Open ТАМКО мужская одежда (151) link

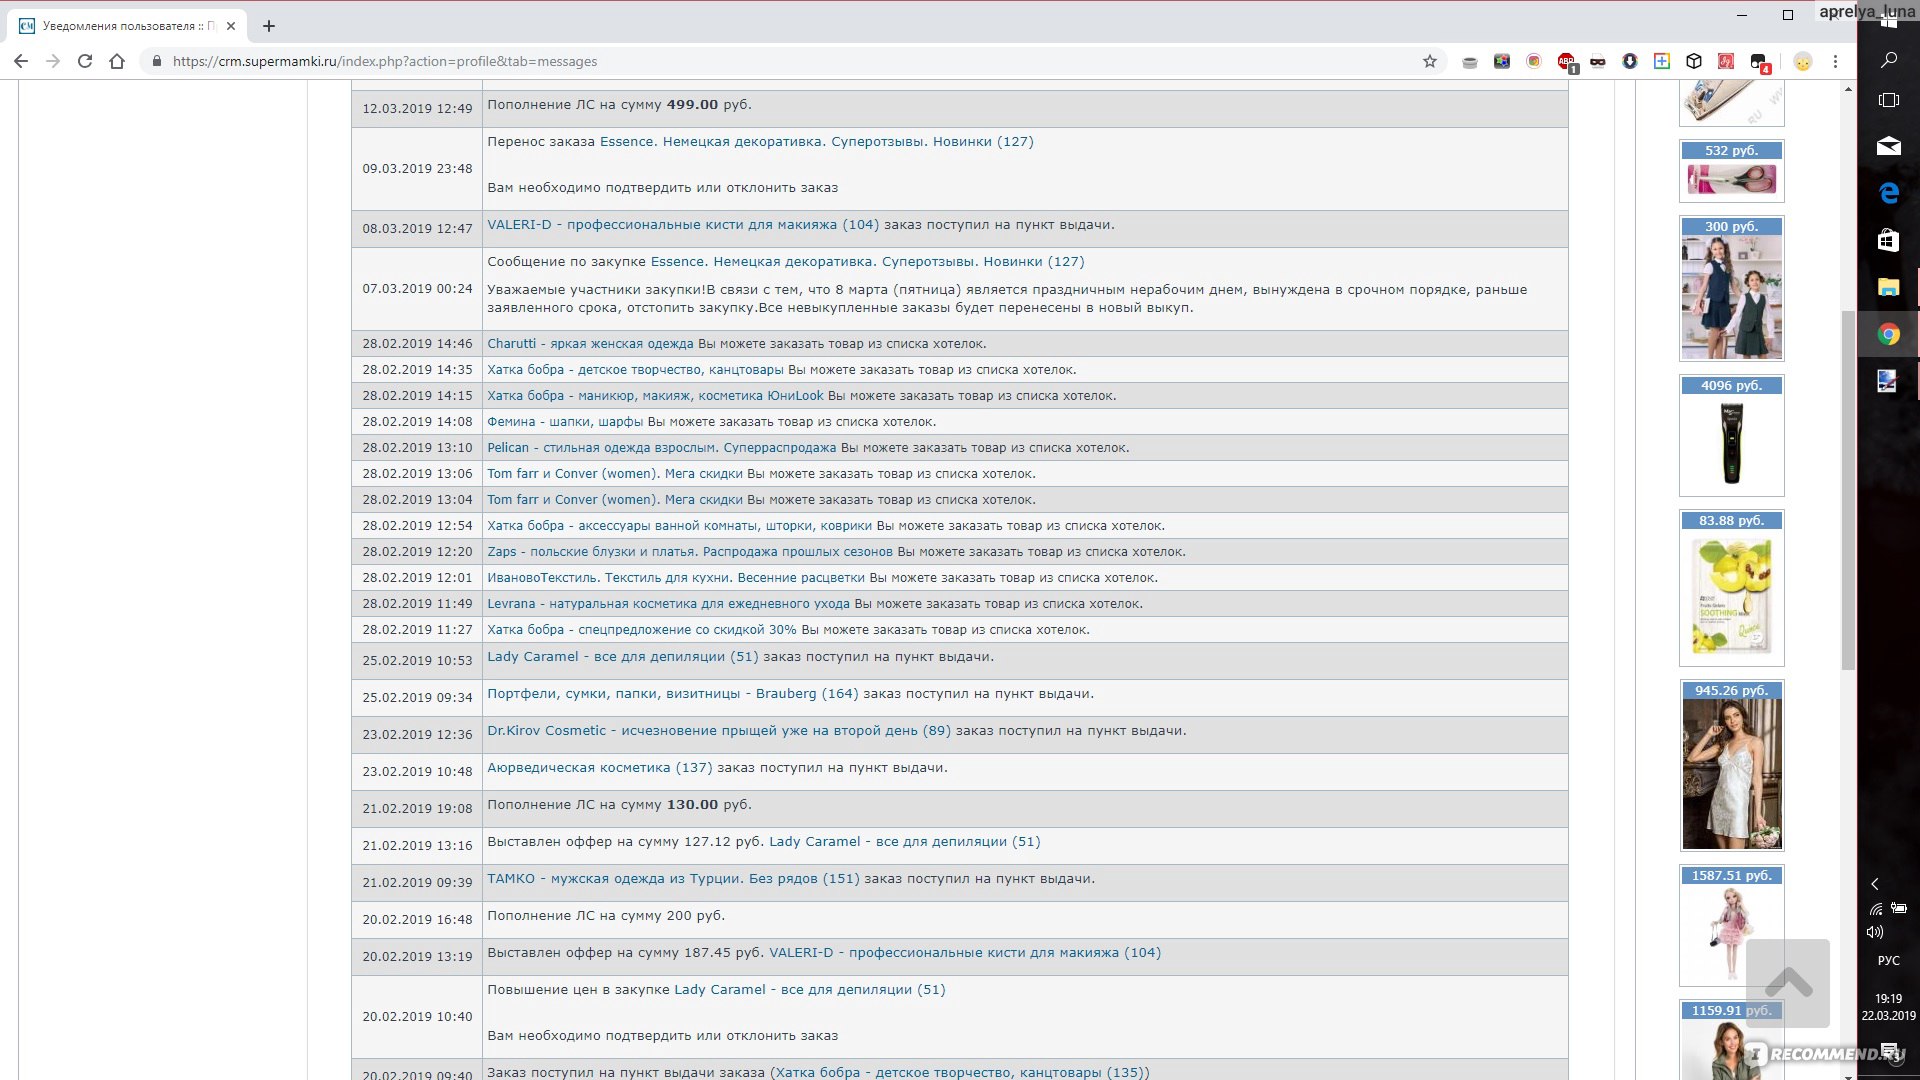tap(673, 879)
